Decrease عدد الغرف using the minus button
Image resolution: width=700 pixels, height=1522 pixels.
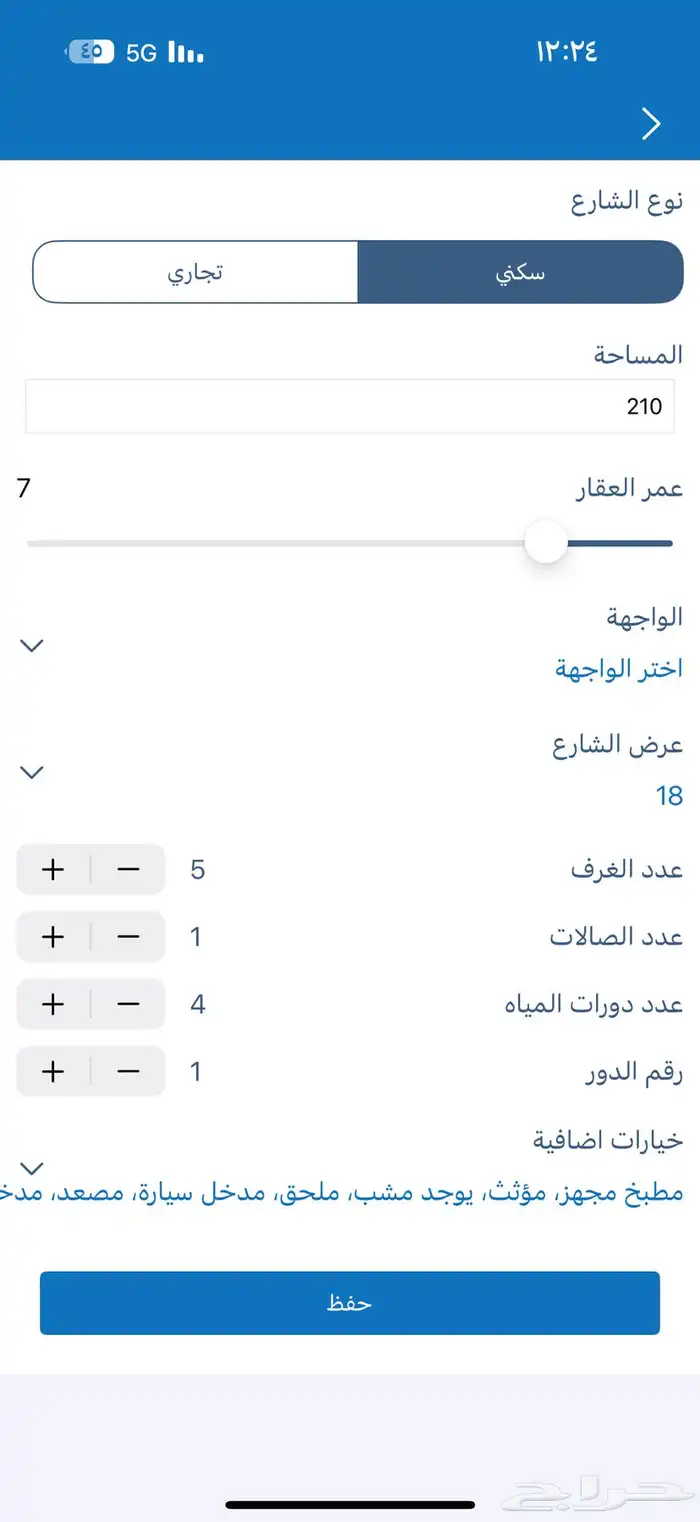128,869
